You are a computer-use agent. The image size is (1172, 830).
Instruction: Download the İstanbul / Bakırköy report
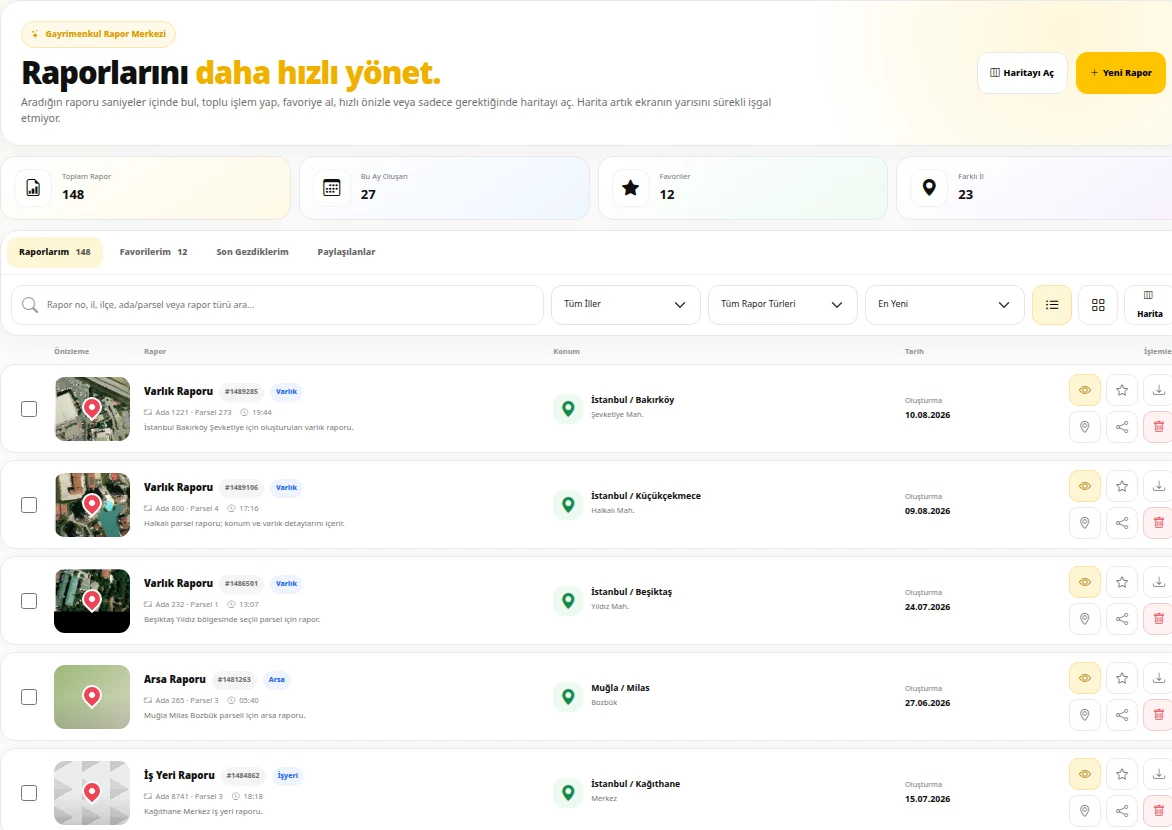coord(1159,390)
